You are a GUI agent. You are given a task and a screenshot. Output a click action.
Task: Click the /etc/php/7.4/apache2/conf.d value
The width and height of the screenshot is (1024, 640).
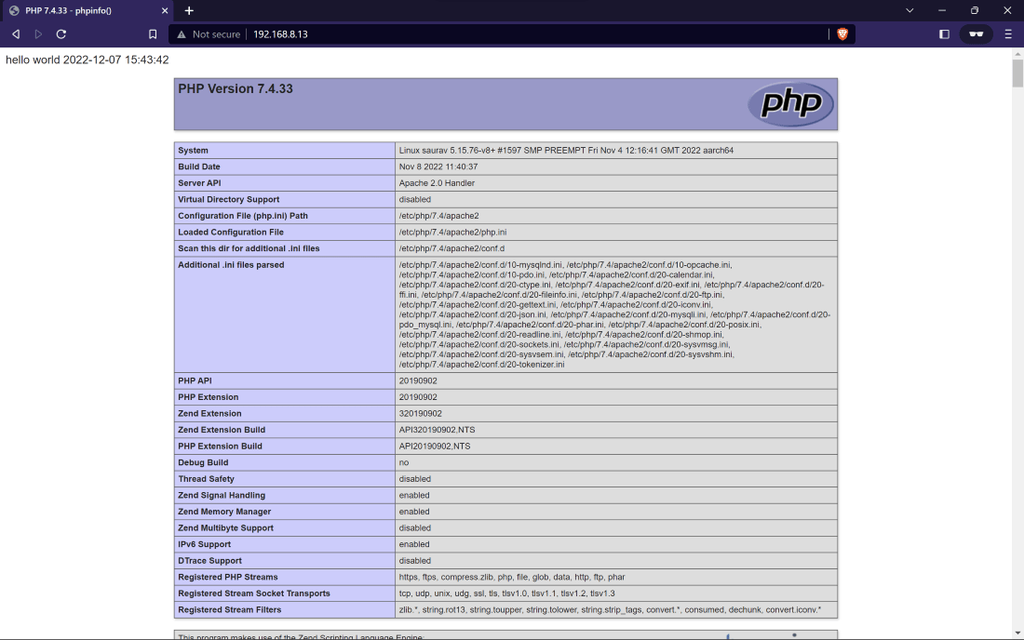pos(451,248)
